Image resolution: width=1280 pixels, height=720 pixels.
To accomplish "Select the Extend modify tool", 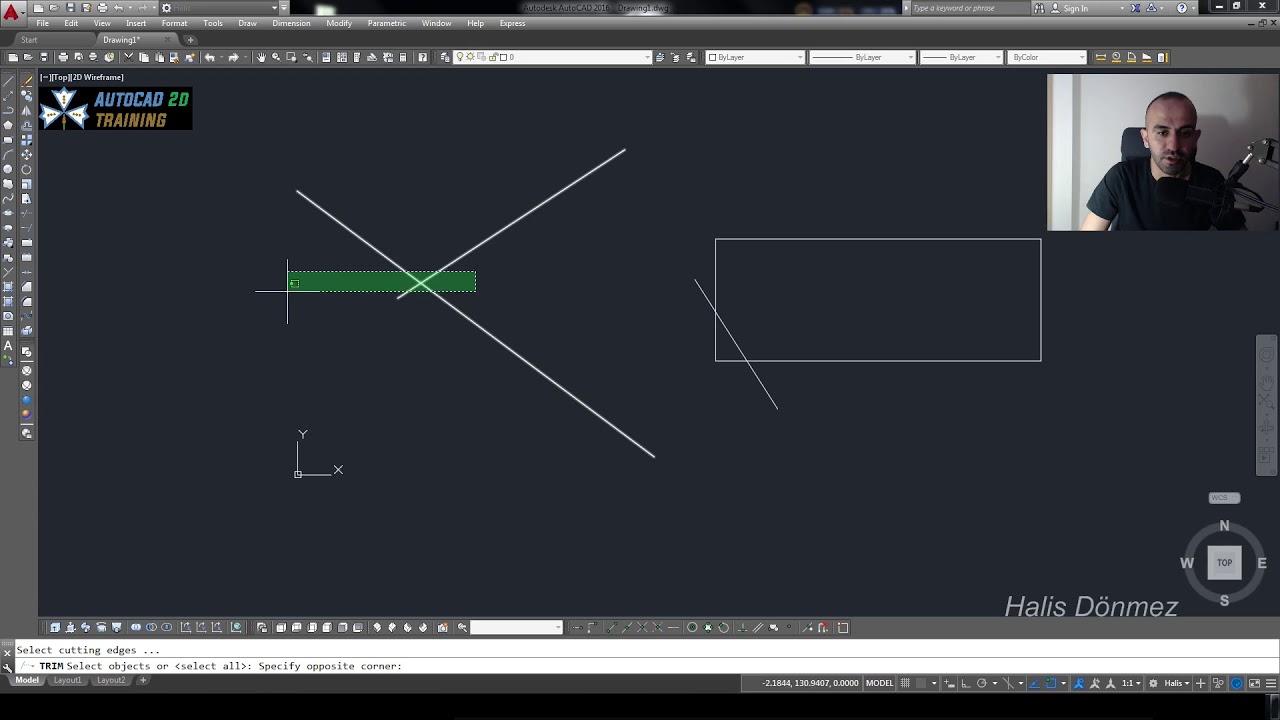I will pos(26,227).
